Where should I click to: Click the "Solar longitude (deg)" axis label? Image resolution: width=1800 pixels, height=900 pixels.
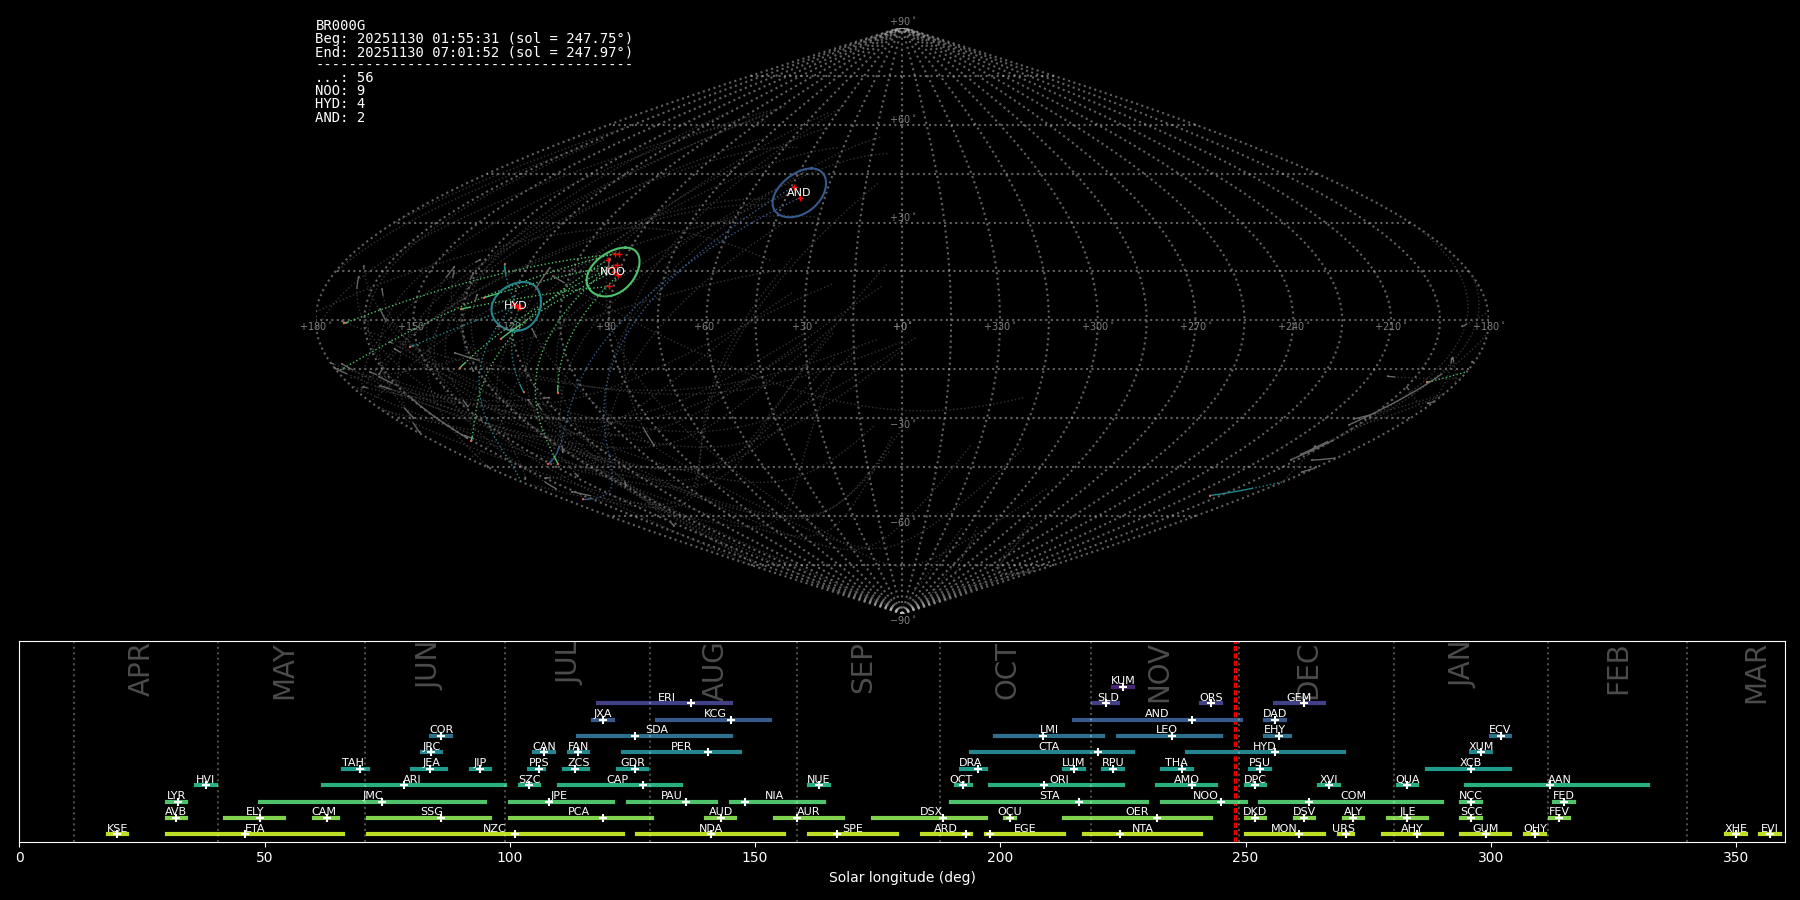pyautogui.click(x=901, y=878)
